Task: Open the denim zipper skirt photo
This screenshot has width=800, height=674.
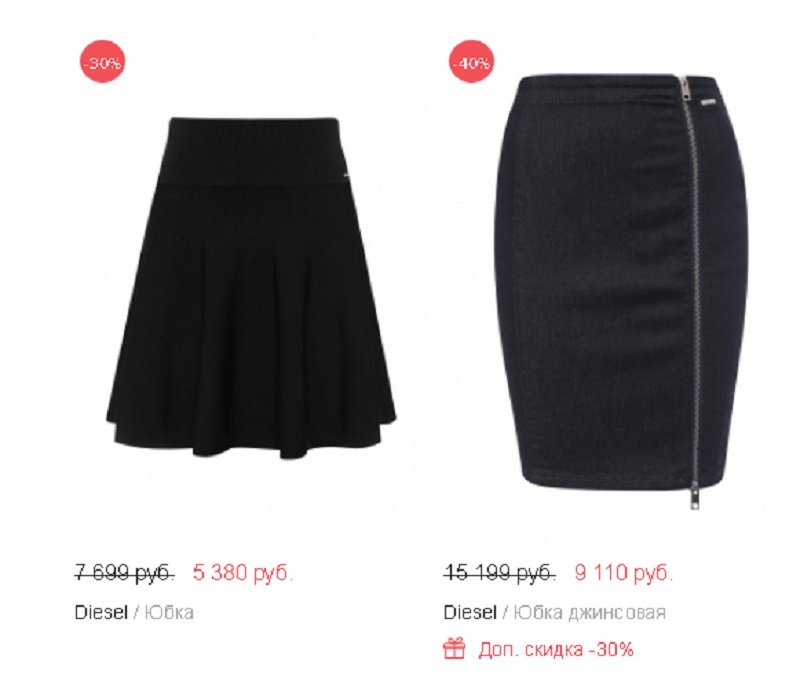Action: [620, 291]
